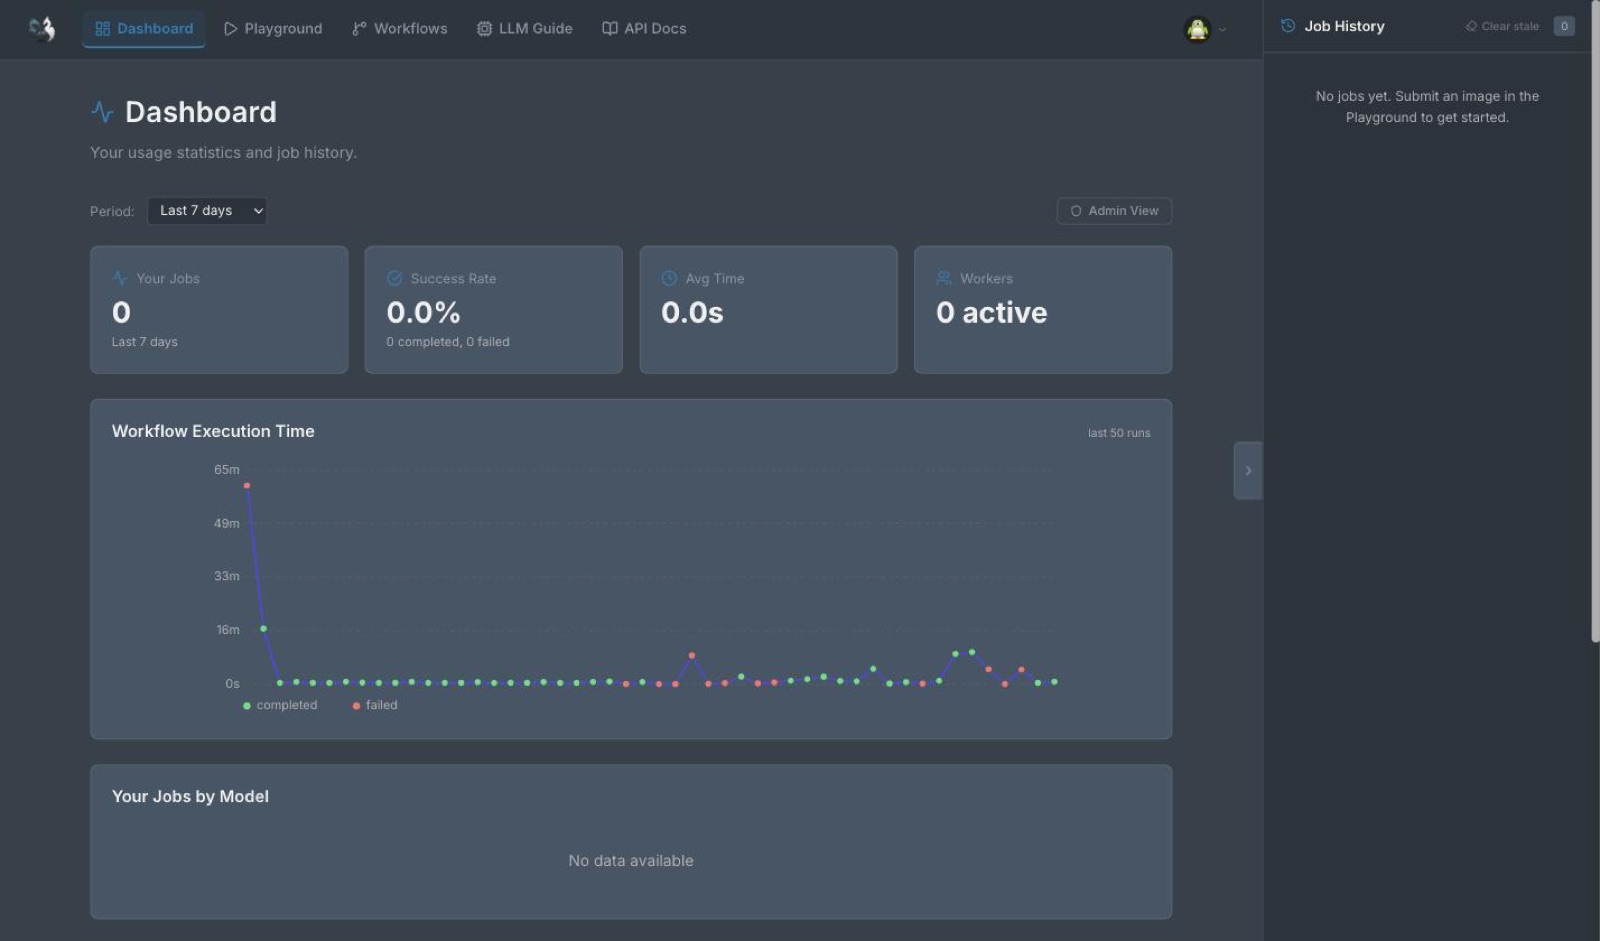1600x941 pixels.
Task: Click the 'last 50 runs' label
Action: tap(1119, 433)
